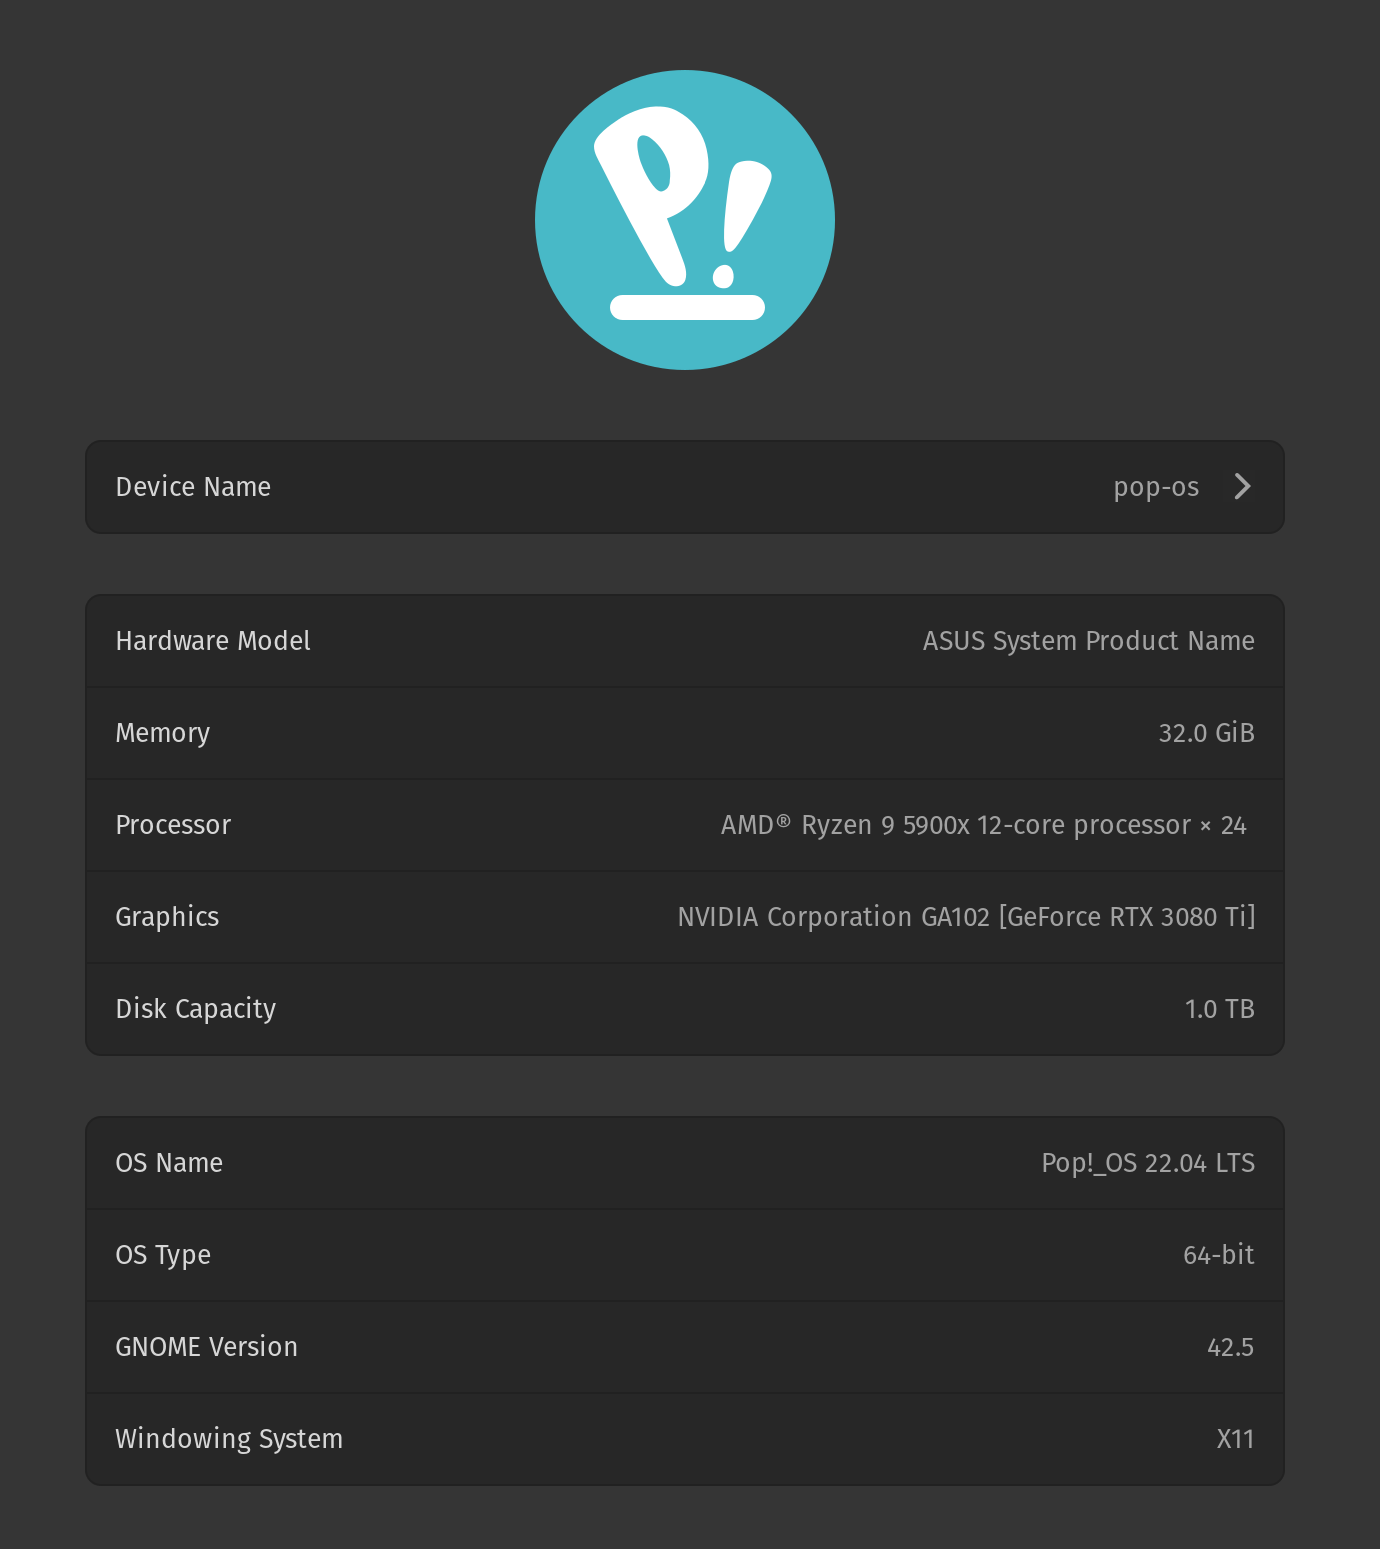Click the 1.0 TB disk value
The image size is (1380, 1549).
[x=1220, y=1009]
